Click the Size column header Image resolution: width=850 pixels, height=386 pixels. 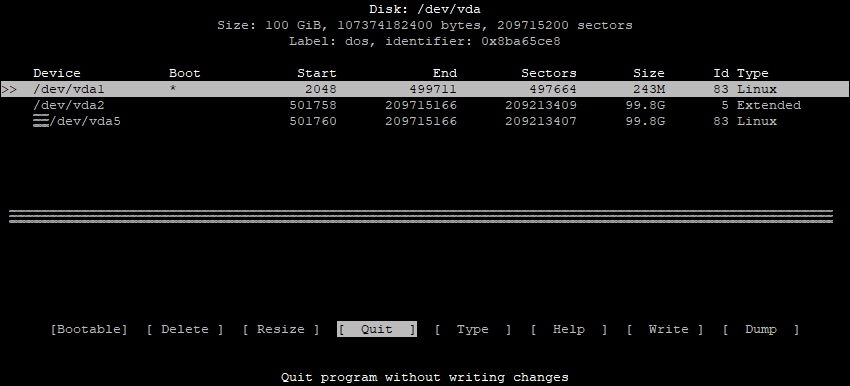[648, 73]
